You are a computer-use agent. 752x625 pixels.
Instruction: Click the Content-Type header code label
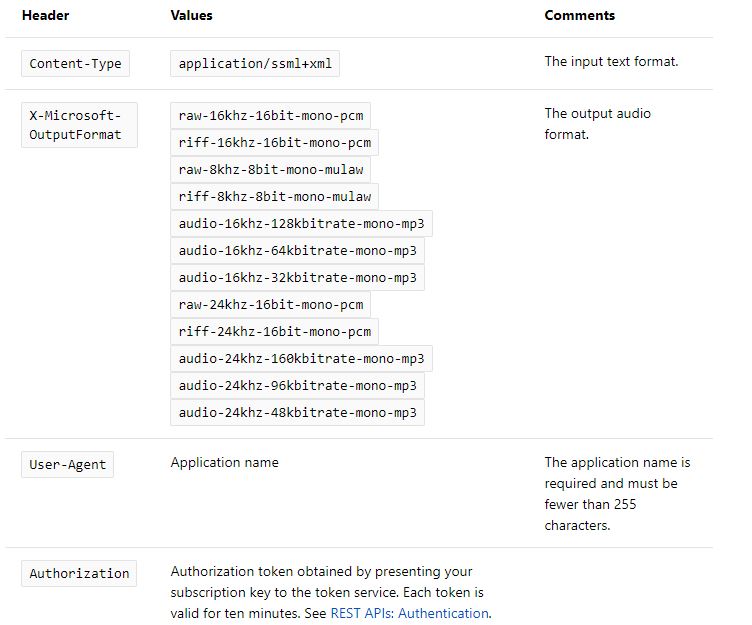(x=75, y=64)
